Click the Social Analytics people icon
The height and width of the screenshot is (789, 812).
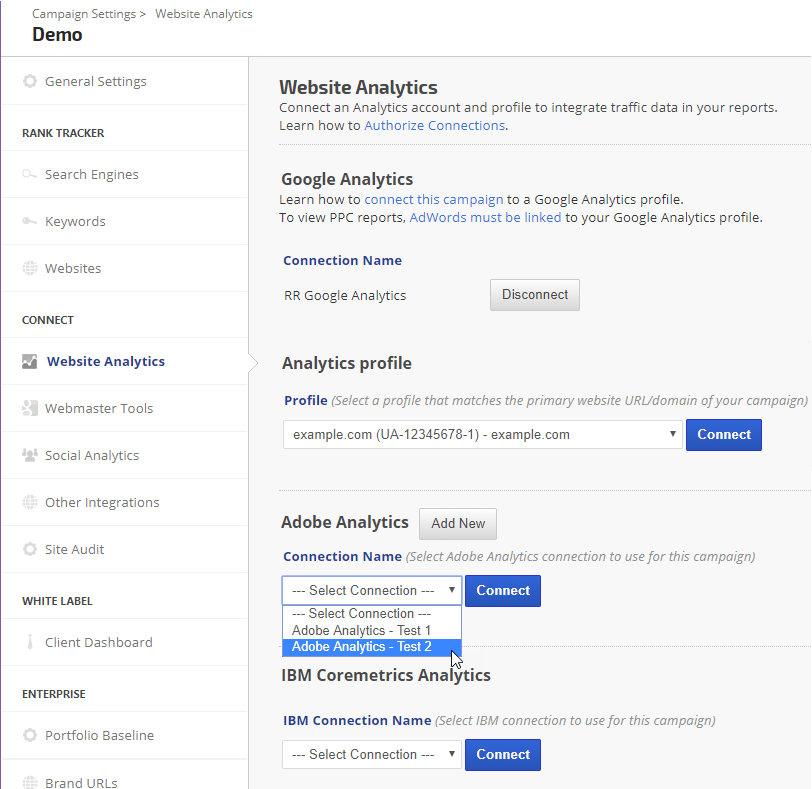30,456
